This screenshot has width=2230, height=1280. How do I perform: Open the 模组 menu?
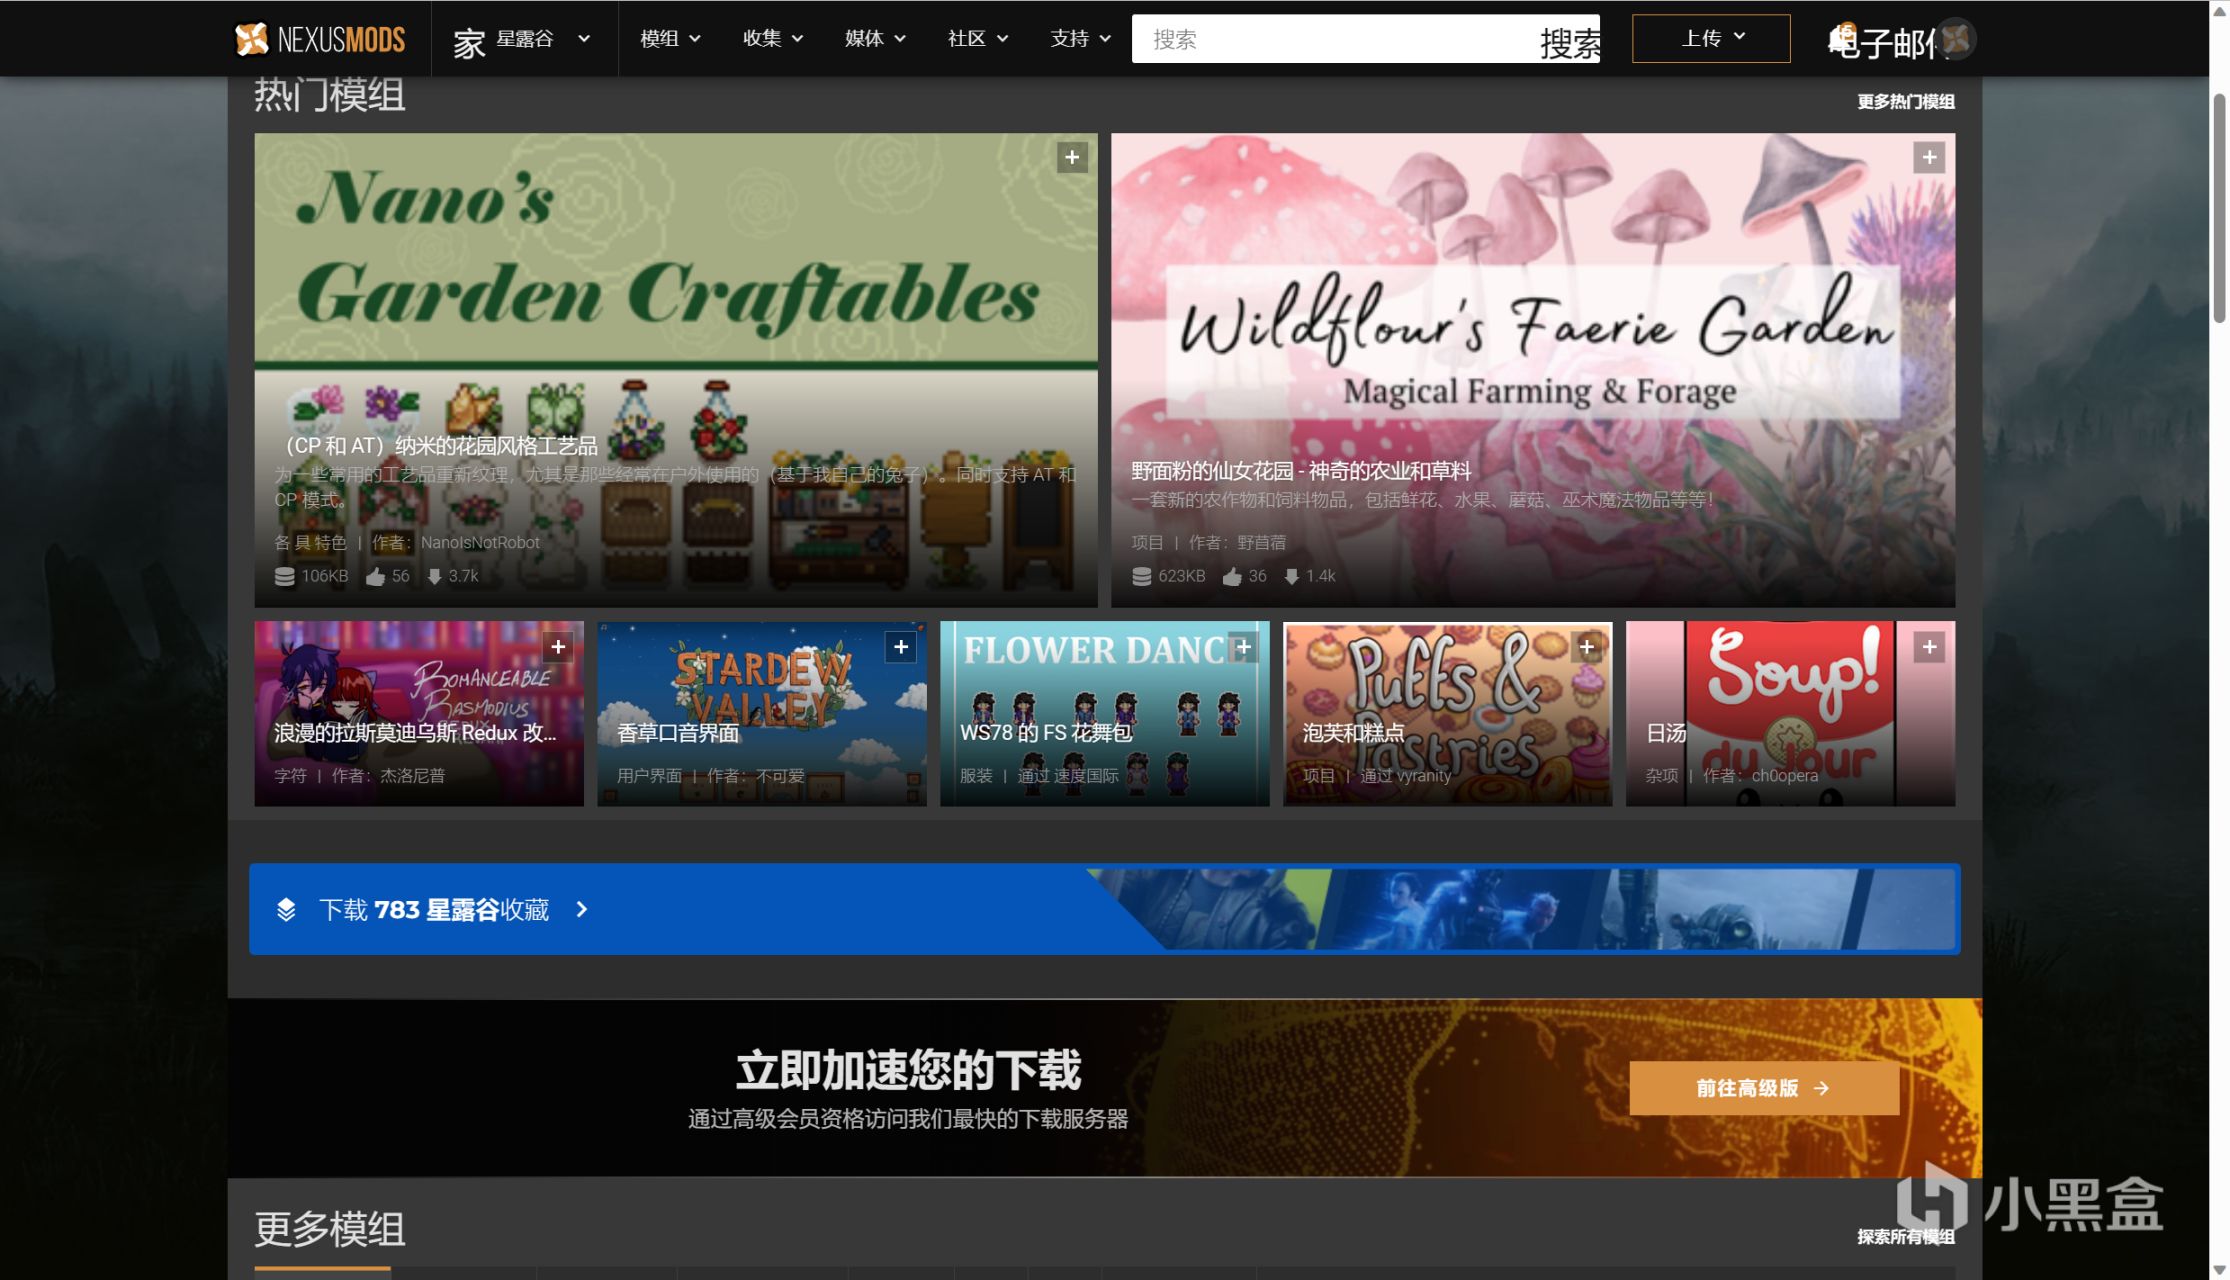point(670,39)
